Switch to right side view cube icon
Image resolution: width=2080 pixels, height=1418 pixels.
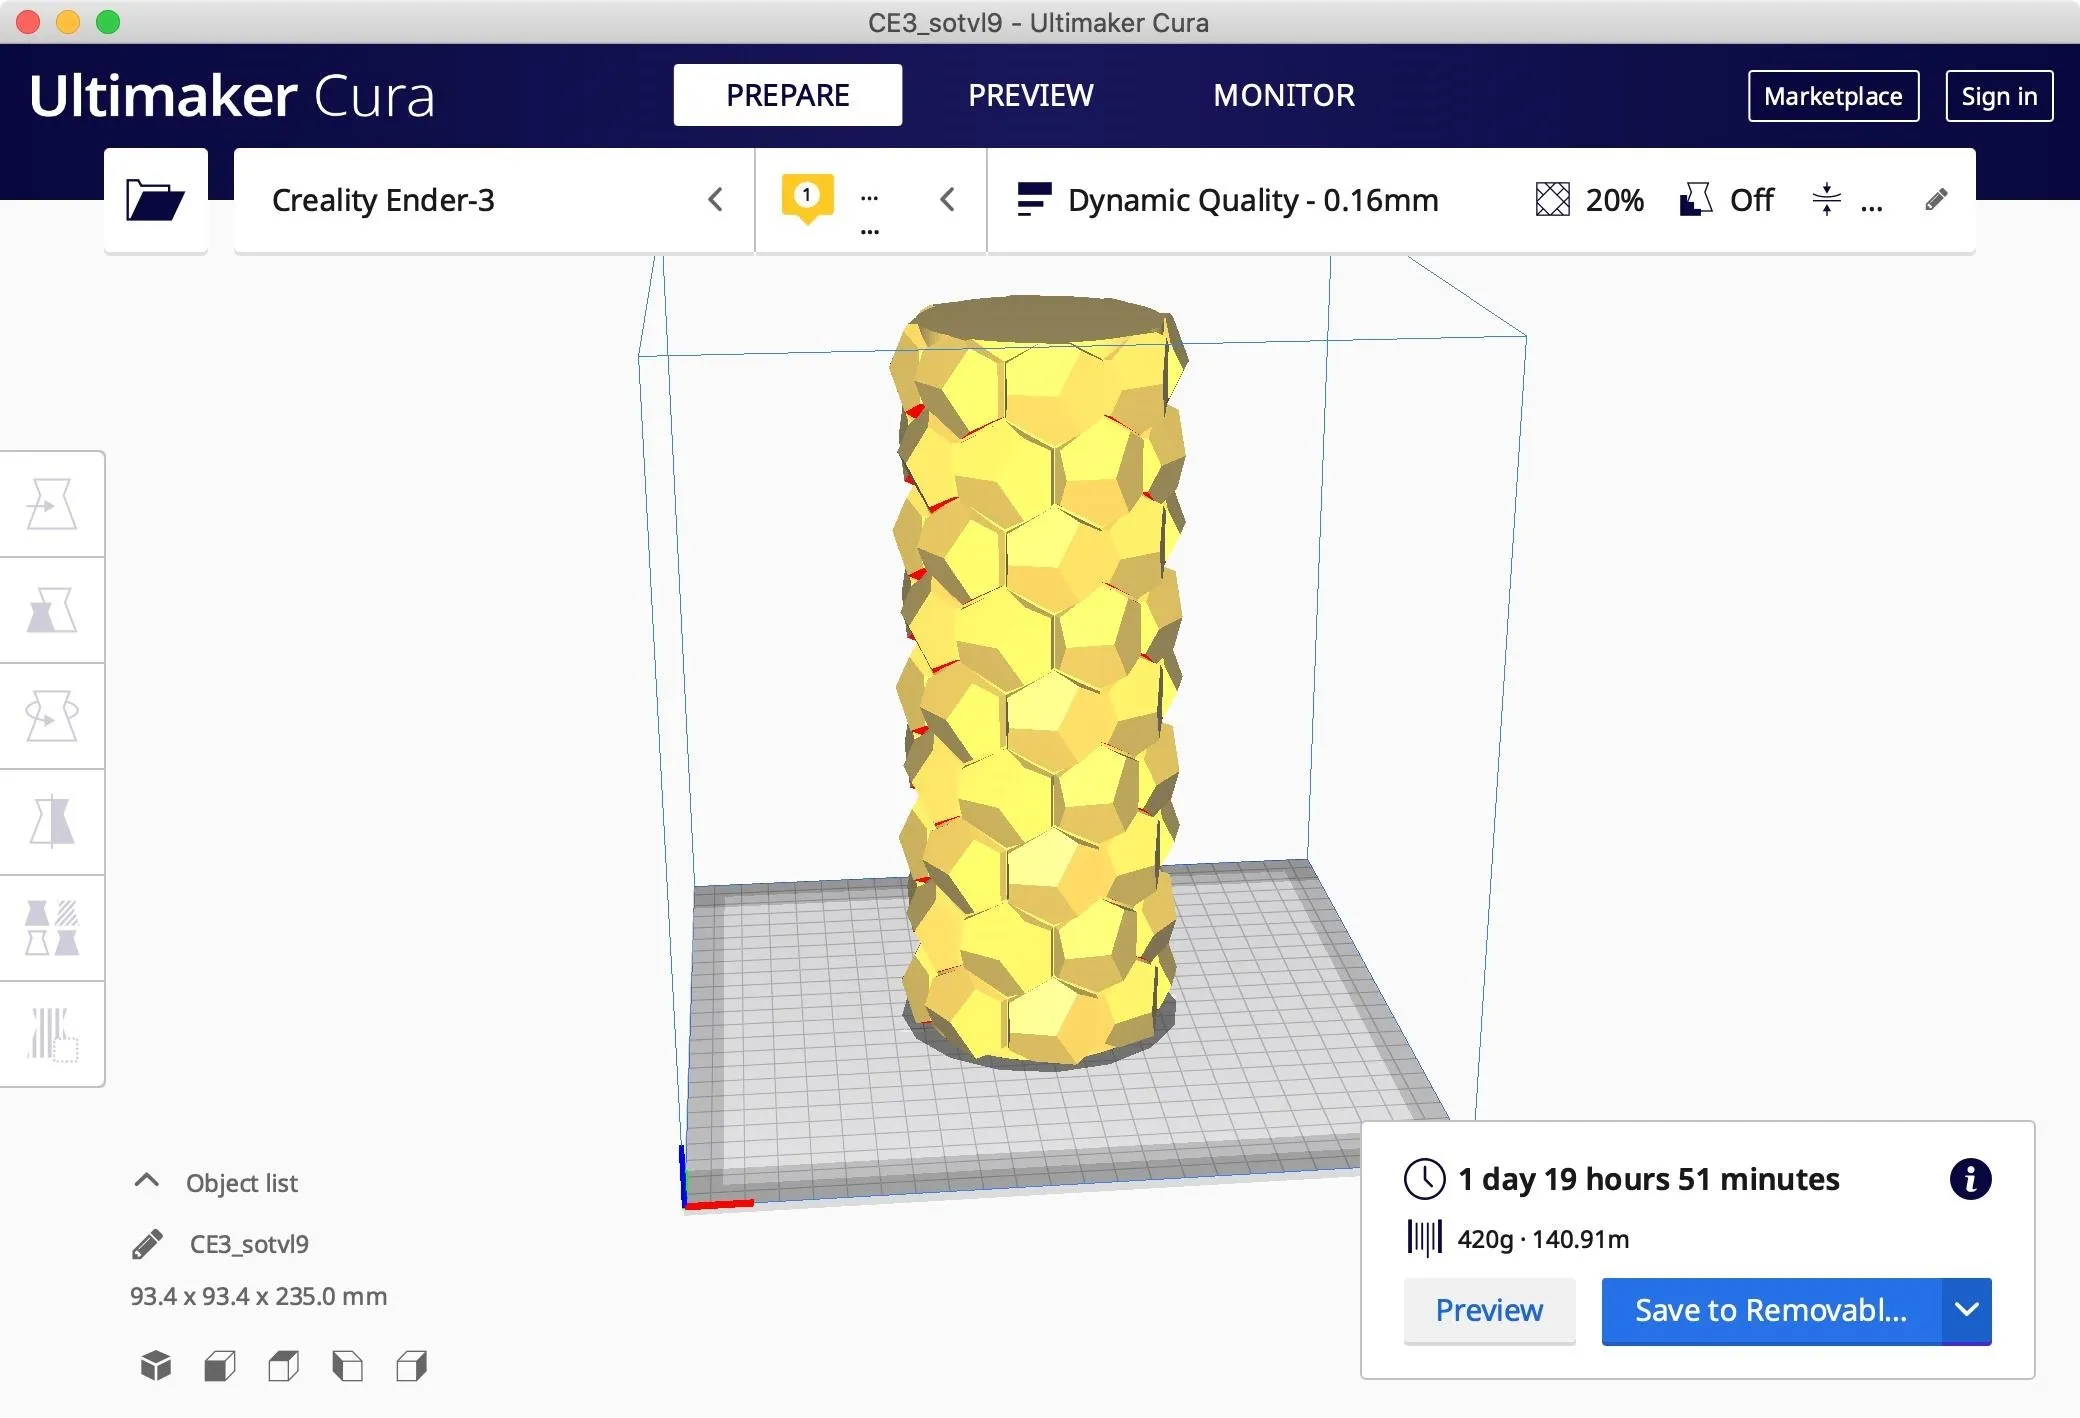(x=412, y=1366)
